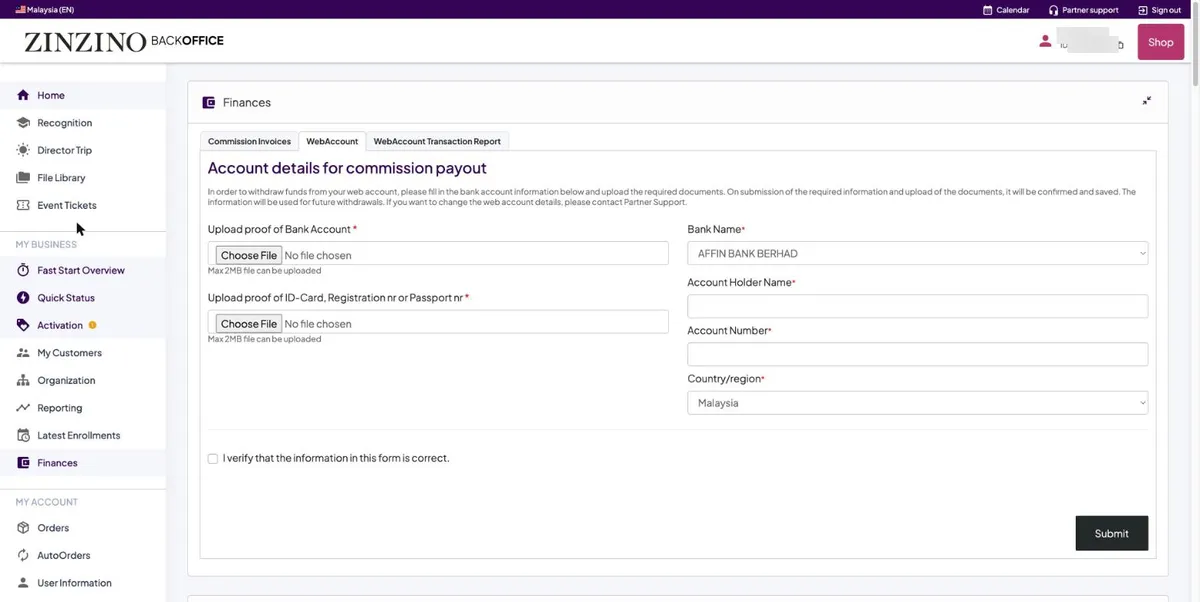Viewport: 1200px width, 602px height.
Task: Click the Account Holder Name field
Action: 917,306
